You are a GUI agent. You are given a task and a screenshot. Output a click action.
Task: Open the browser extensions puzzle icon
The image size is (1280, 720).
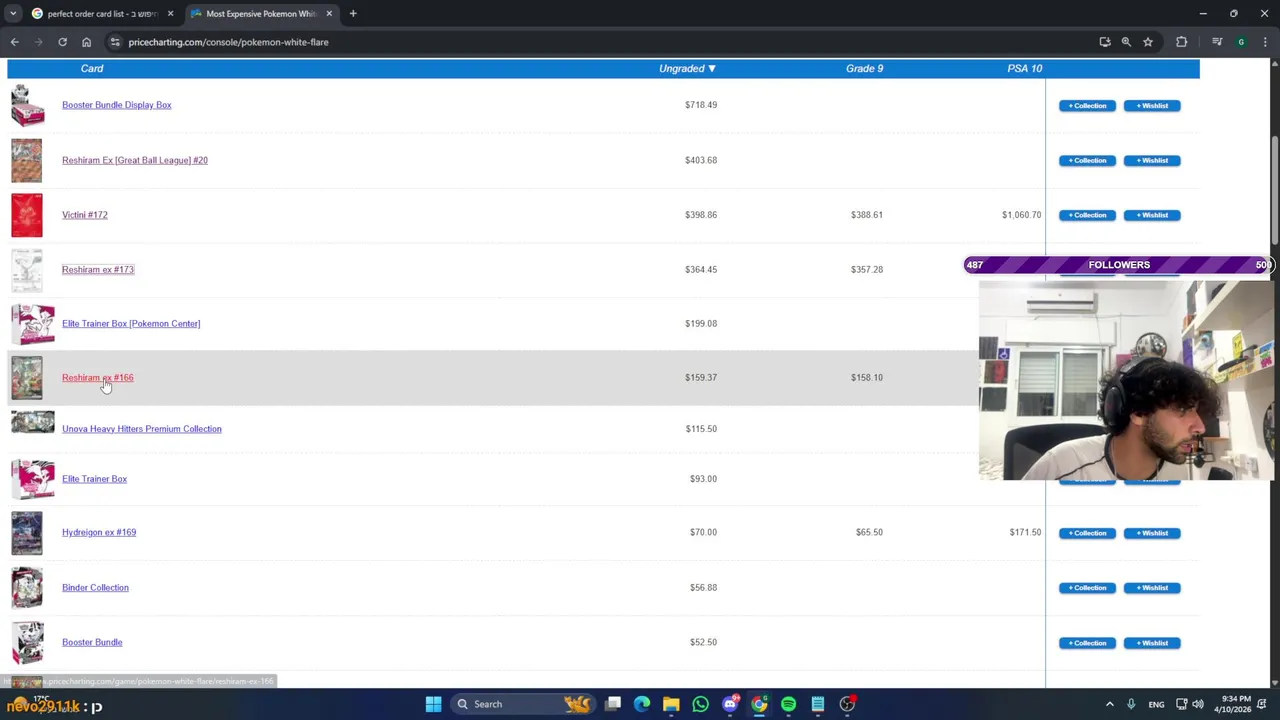1182,42
